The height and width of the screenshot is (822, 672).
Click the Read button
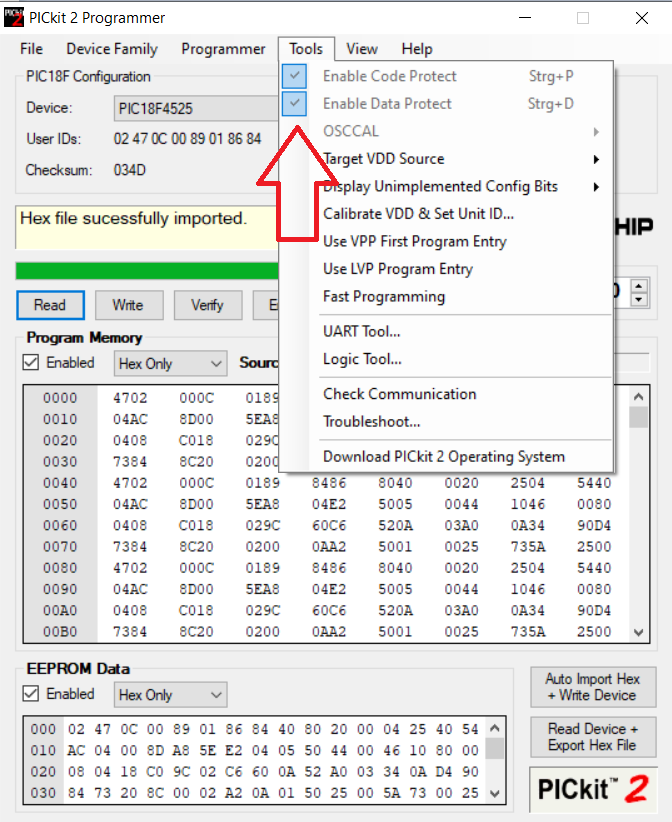point(50,305)
